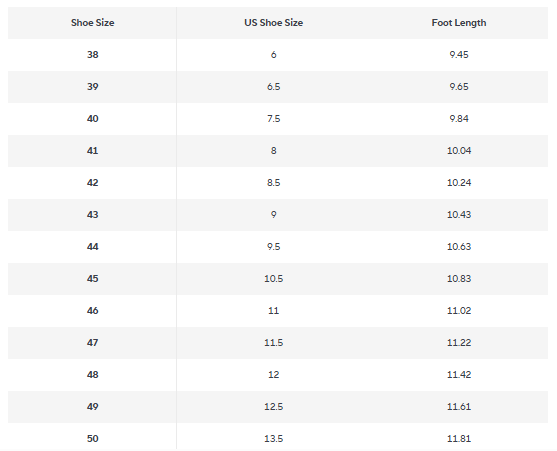Select shoe size 38 cell
The height and width of the screenshot is (451, 557).
(x=92, y=55)
